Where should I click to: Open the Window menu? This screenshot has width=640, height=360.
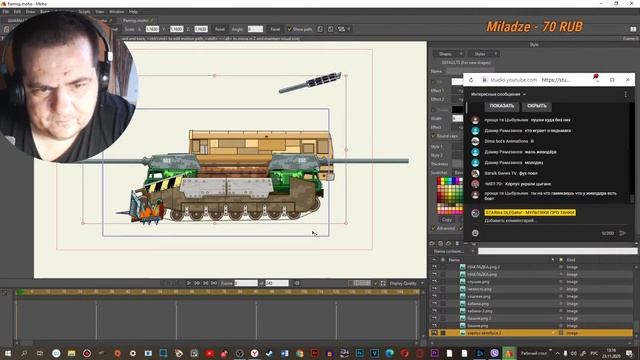click(x=116, y=12)
